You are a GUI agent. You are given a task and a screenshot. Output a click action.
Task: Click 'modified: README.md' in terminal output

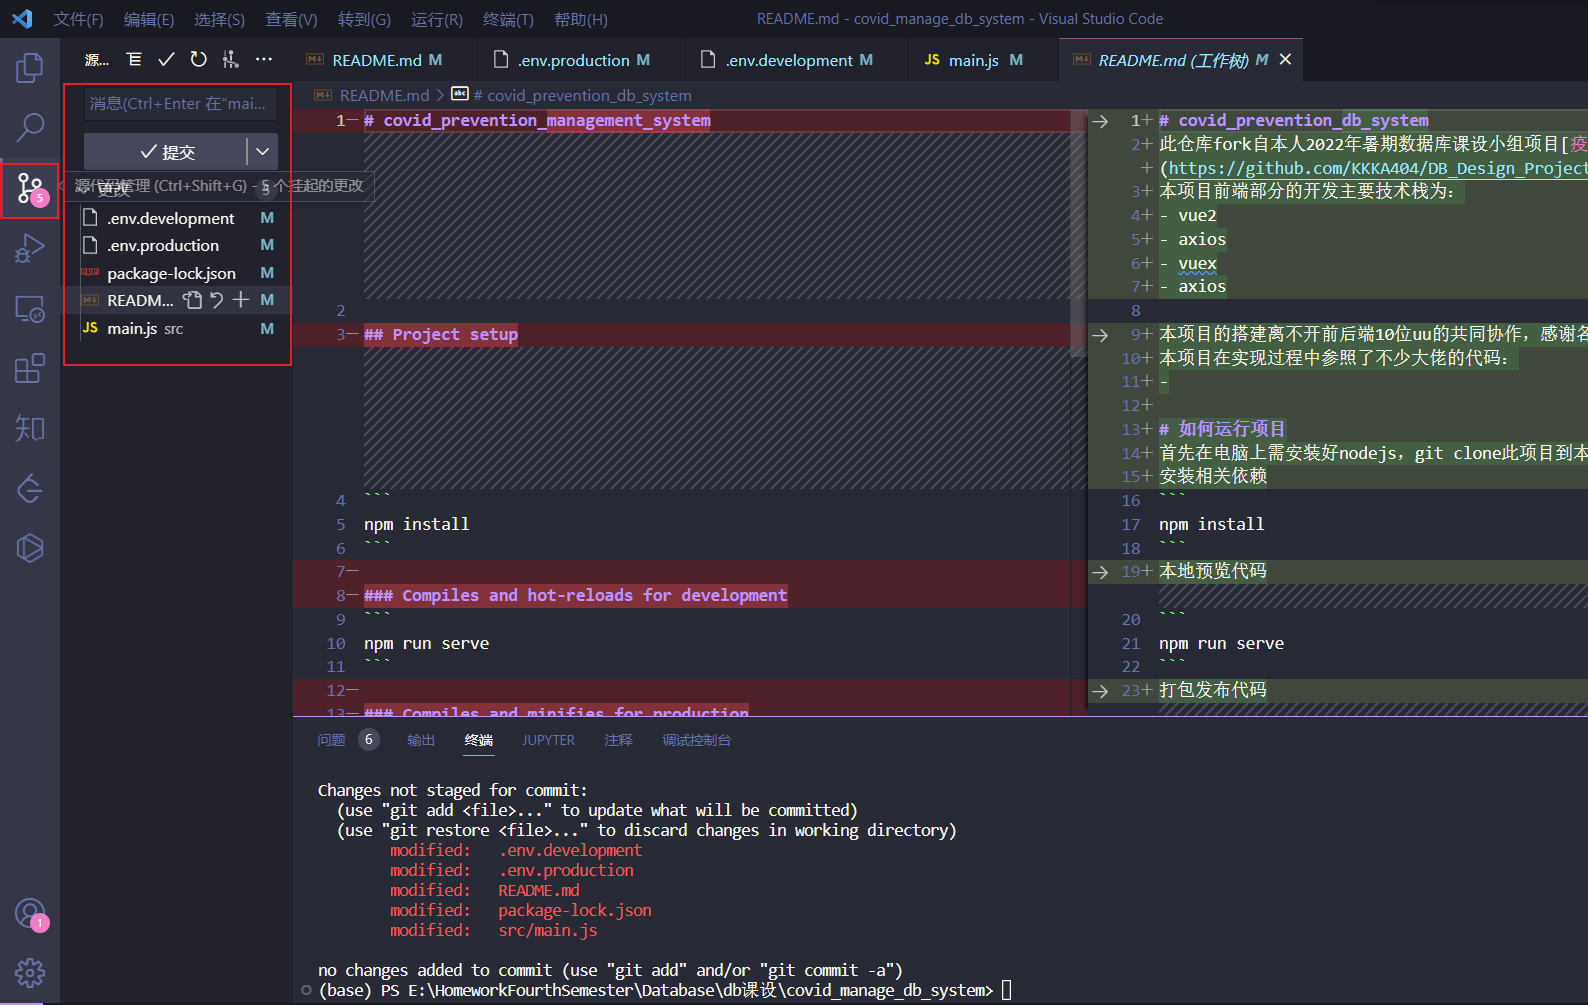pyautogui.click(x=484, y=890)
